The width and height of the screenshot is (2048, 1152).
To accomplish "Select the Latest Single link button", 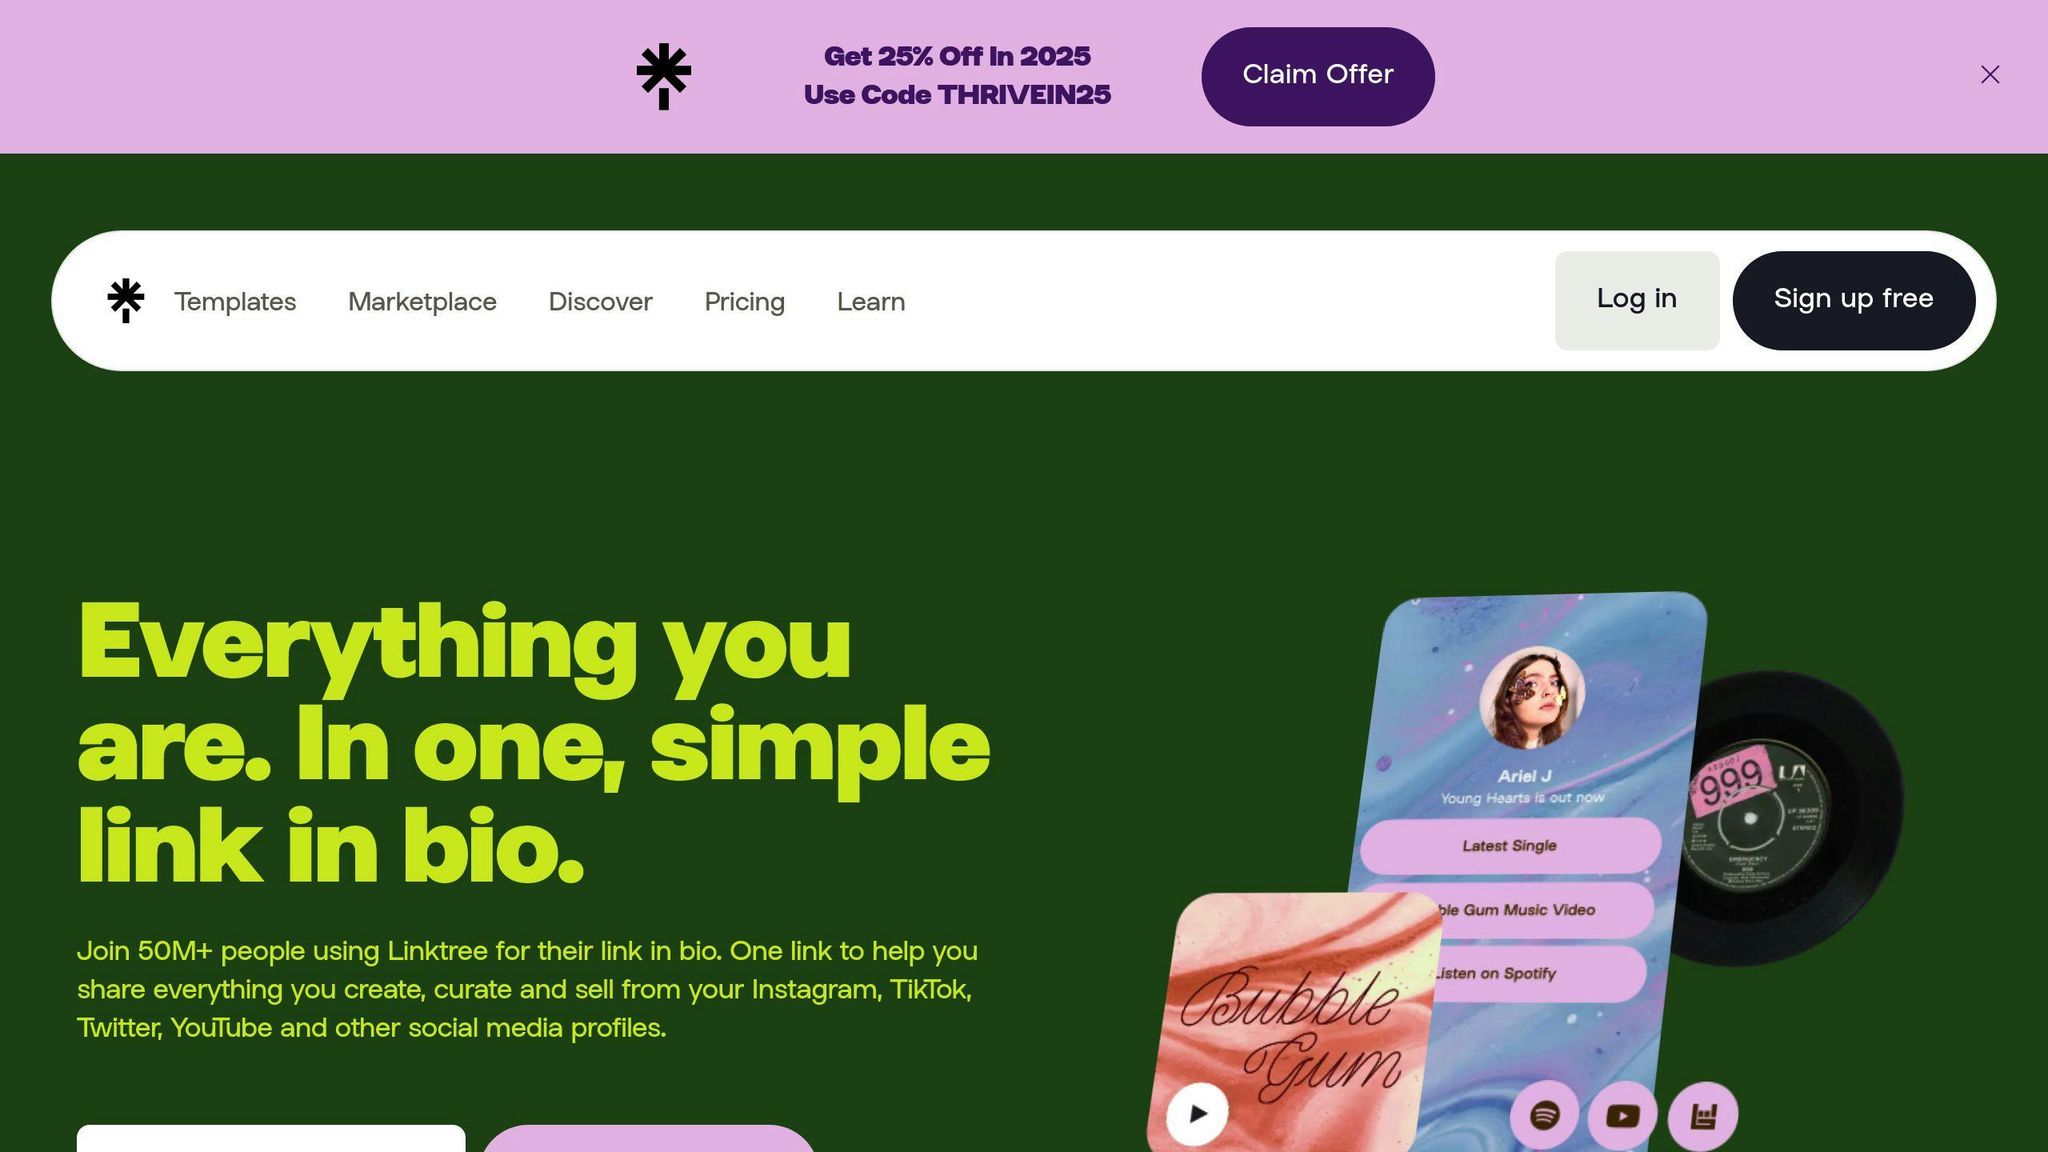I will click(1510, 846).
